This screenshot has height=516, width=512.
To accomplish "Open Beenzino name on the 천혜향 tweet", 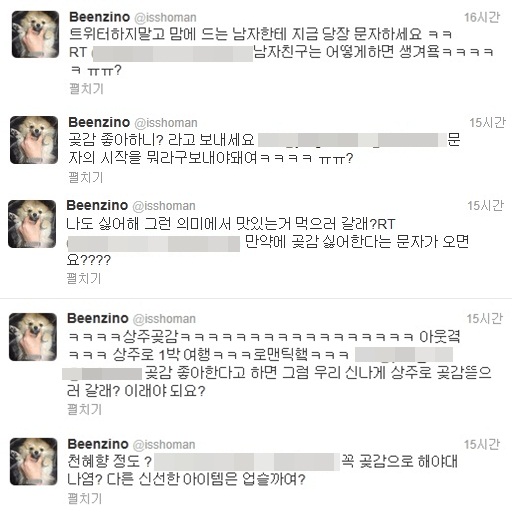I will click(98, 444).
